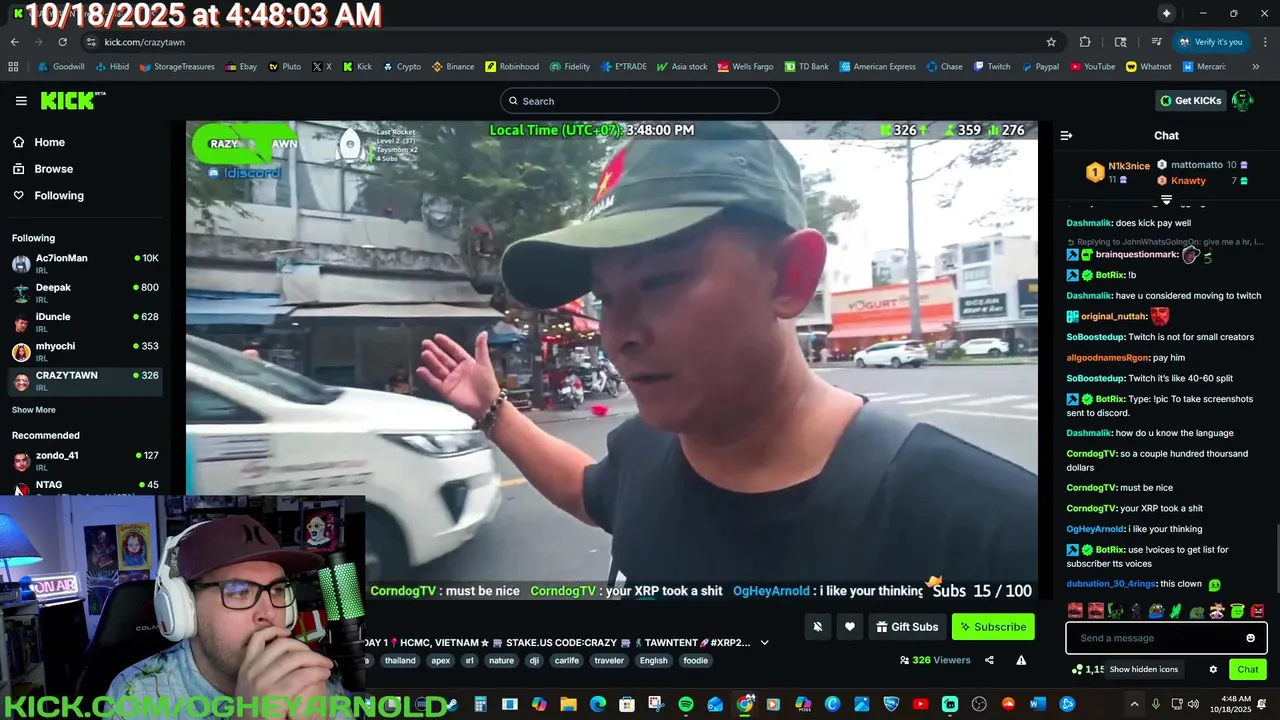1280x720 pixels.
Task: Open the Ac7ionMan channel
Action: point(85,264)
